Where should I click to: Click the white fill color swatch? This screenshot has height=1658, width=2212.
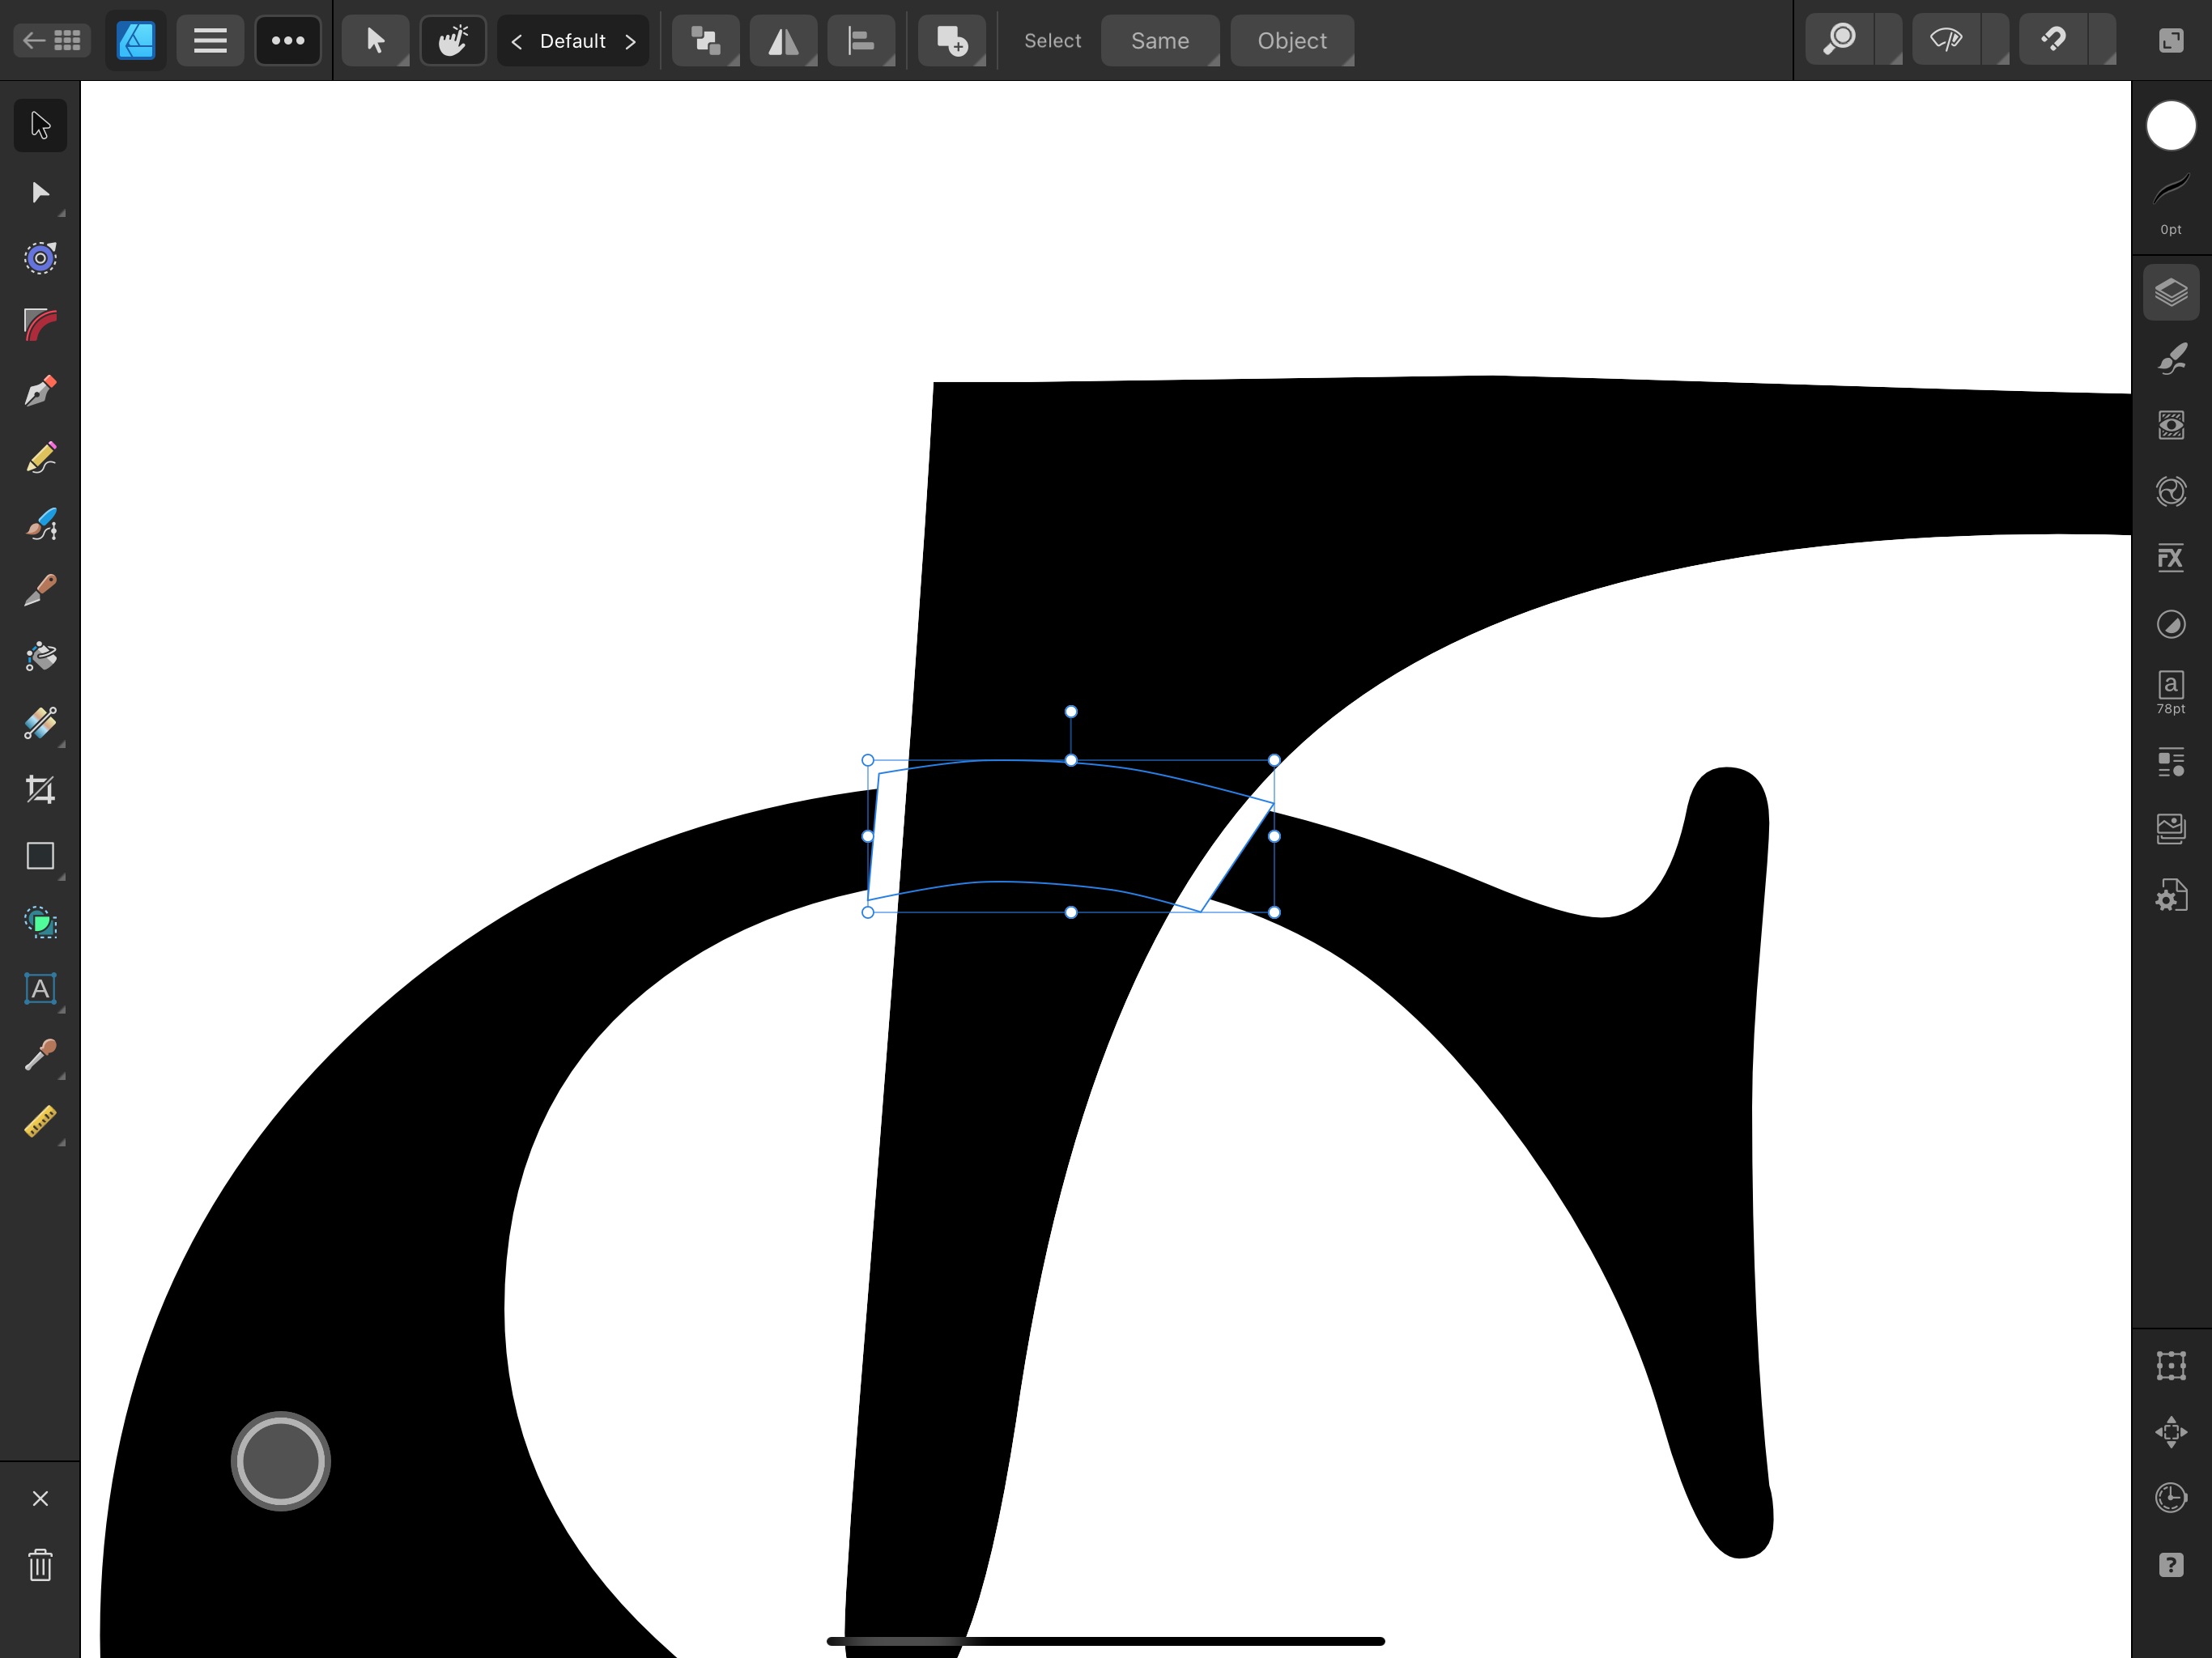coord(2170,126)
